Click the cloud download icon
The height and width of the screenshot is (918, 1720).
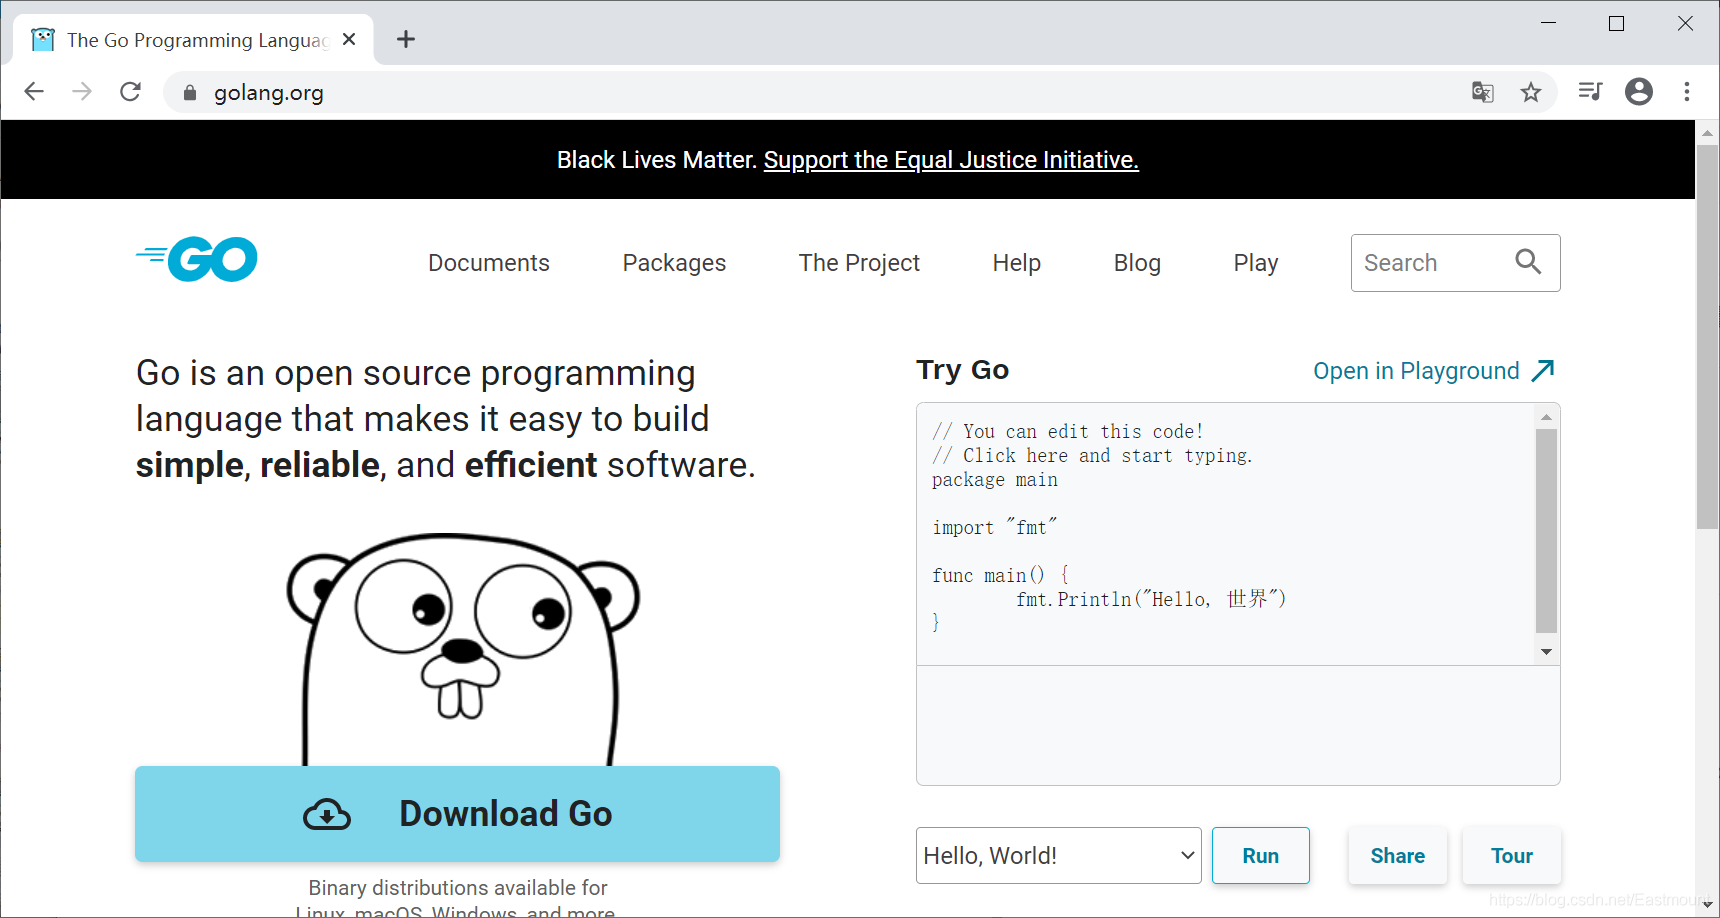click(327, 815)
